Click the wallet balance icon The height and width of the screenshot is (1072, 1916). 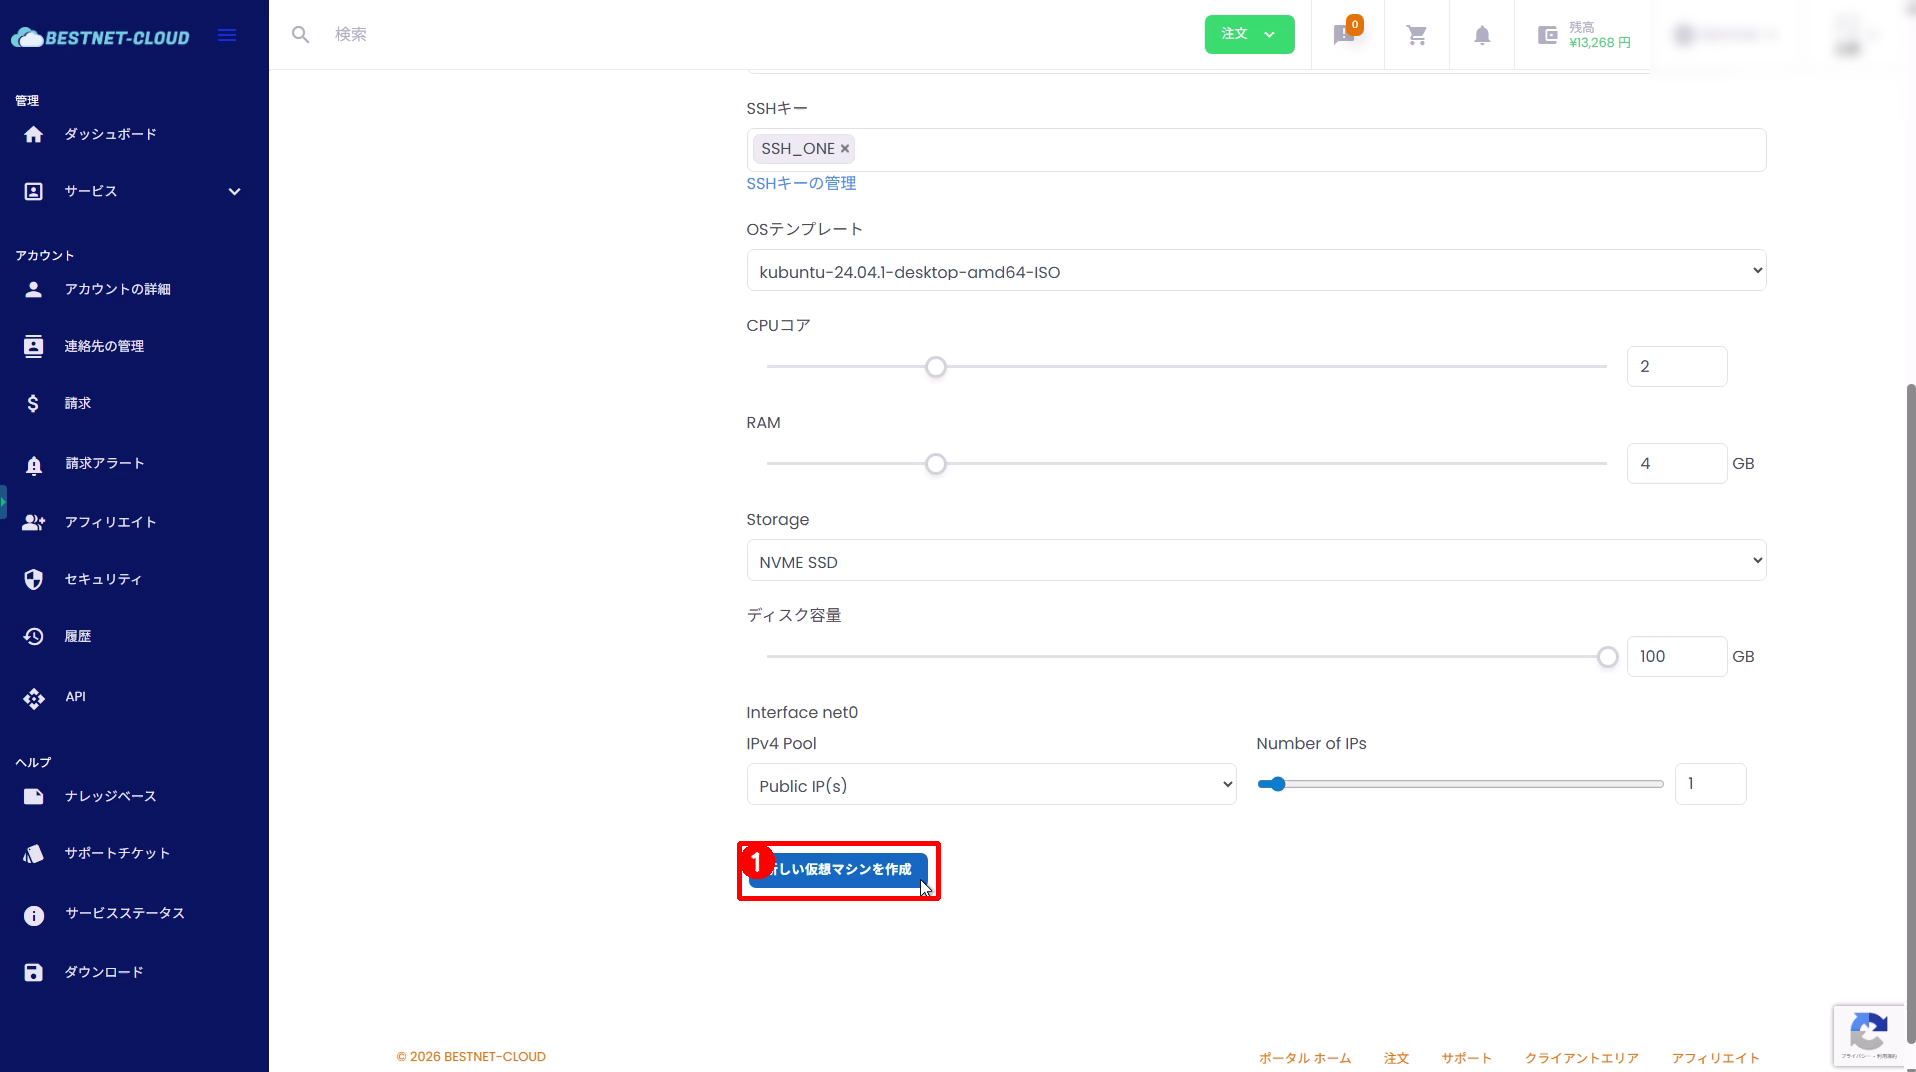pos(1547,35)
